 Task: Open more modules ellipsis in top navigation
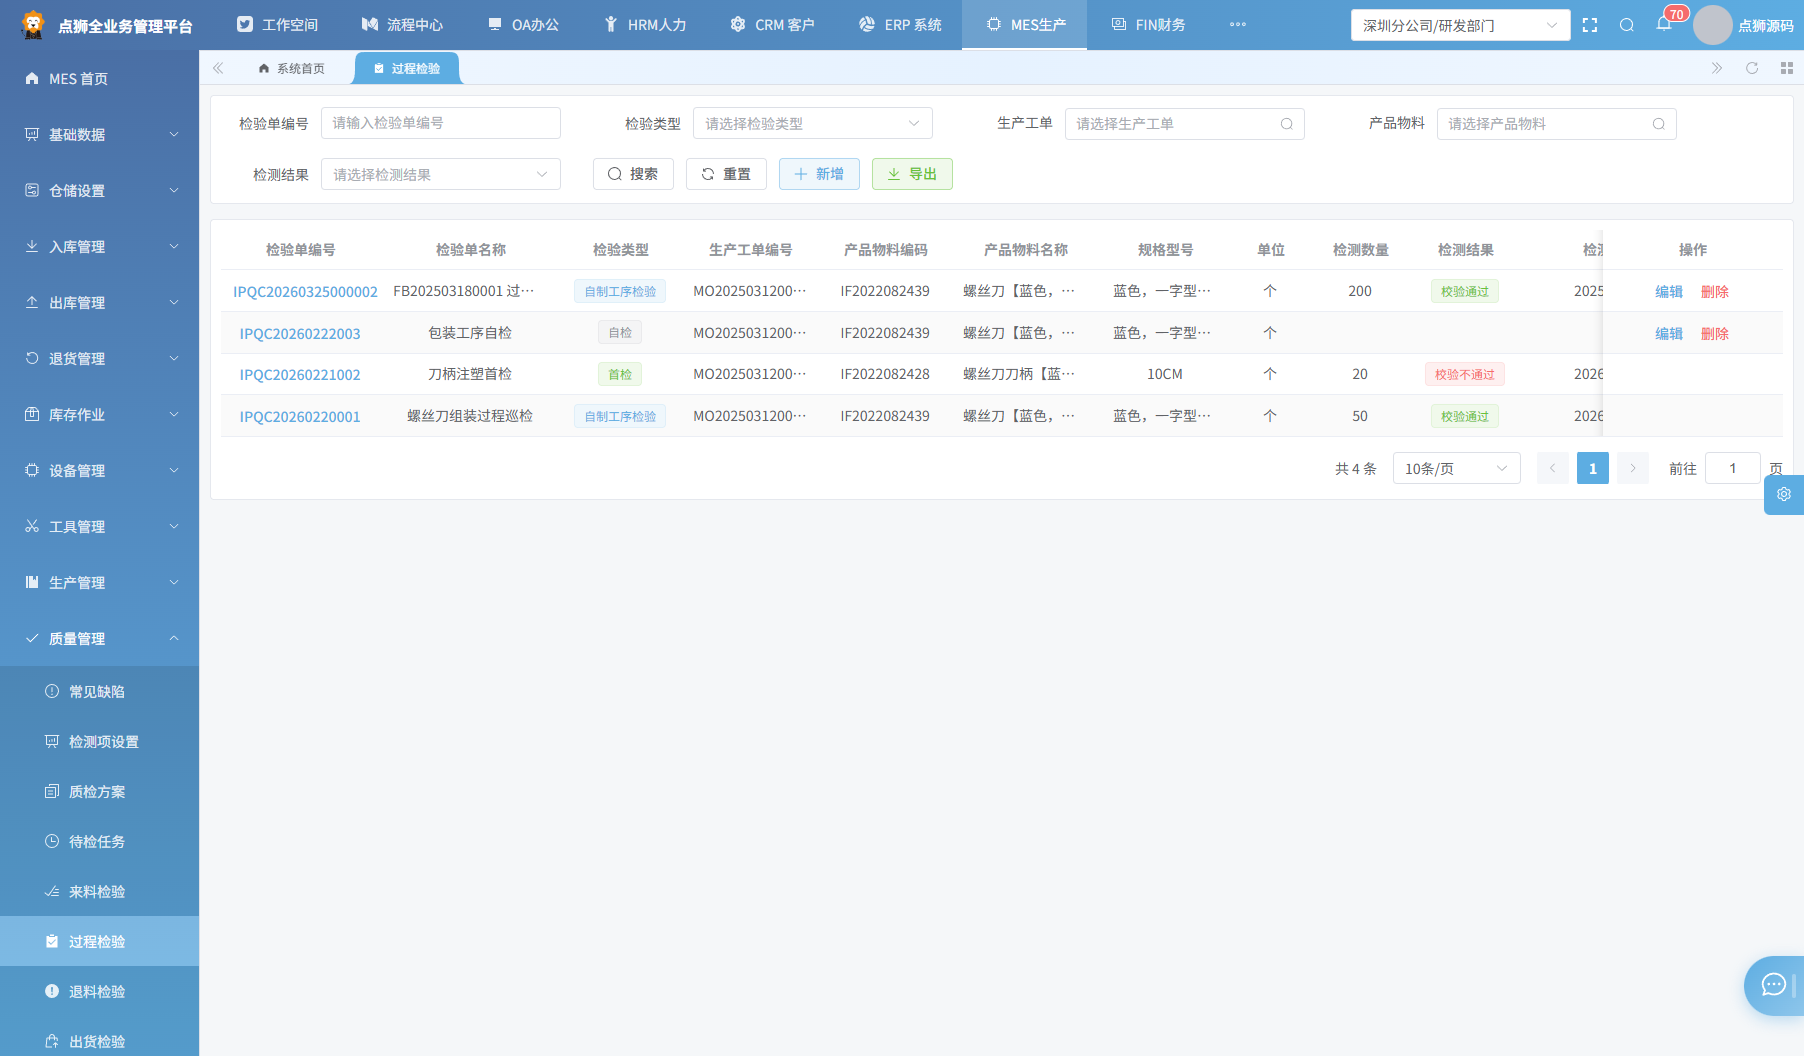pyautogui.click(x=1238, y=25)
